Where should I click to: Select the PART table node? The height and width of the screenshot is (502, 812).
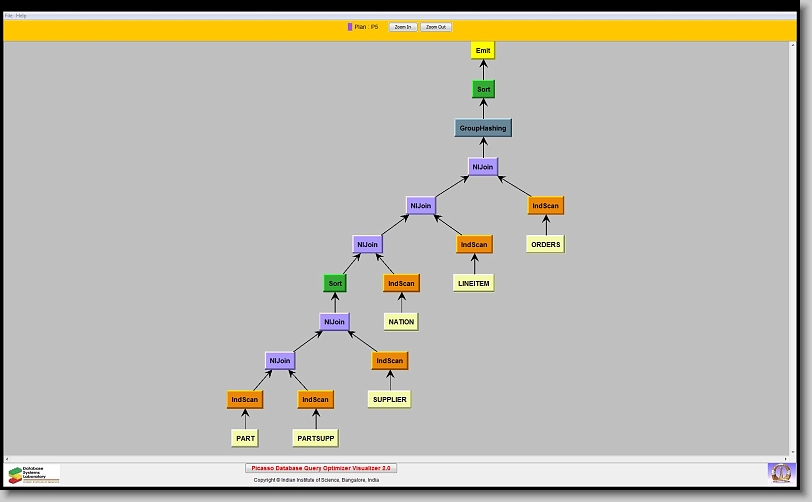point(245,438)
